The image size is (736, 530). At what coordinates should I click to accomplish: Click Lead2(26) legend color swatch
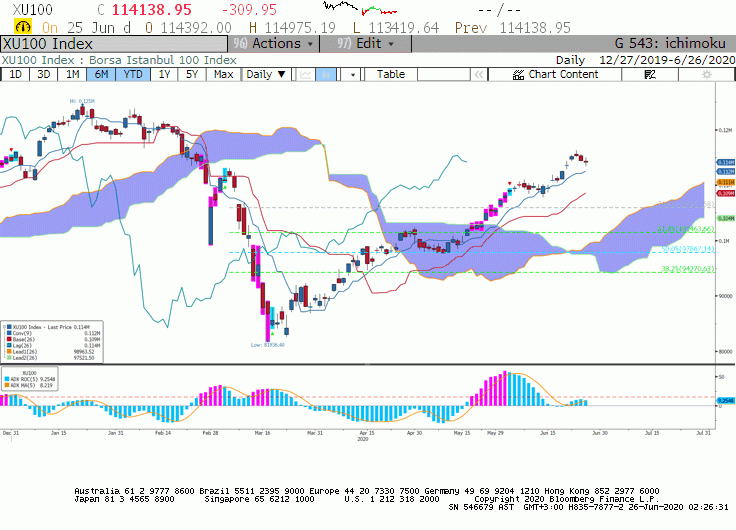(x=9, y=357)
